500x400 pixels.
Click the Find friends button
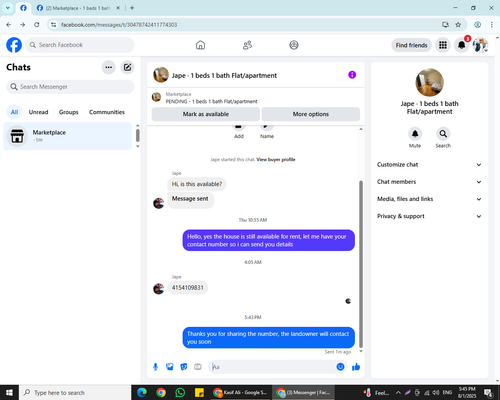(411, 45)
